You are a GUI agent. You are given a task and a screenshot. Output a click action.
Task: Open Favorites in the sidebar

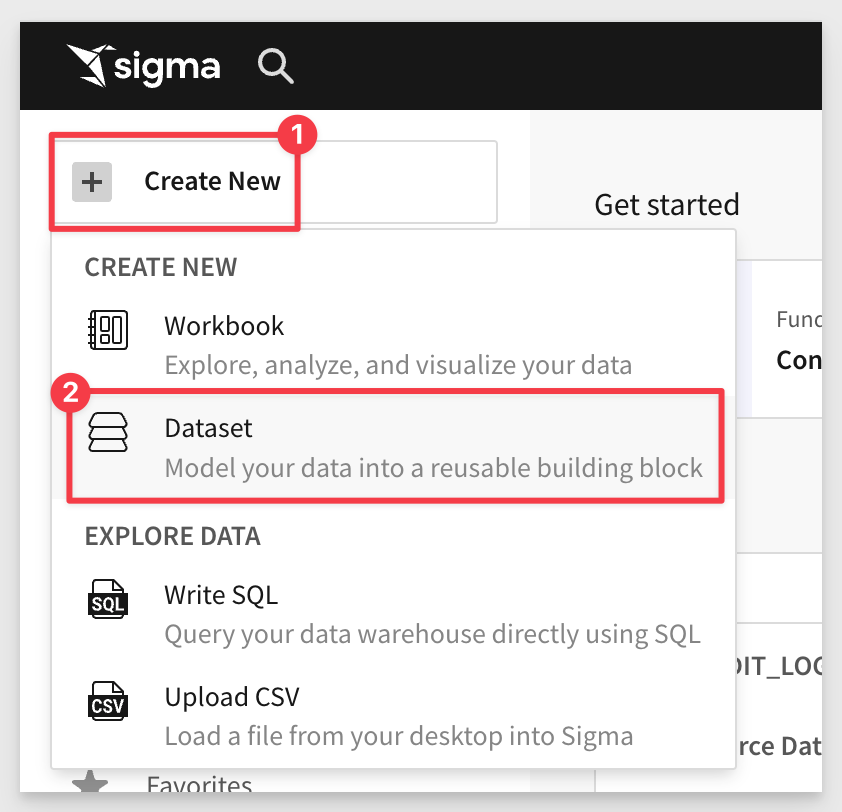(x=199, y=783)
